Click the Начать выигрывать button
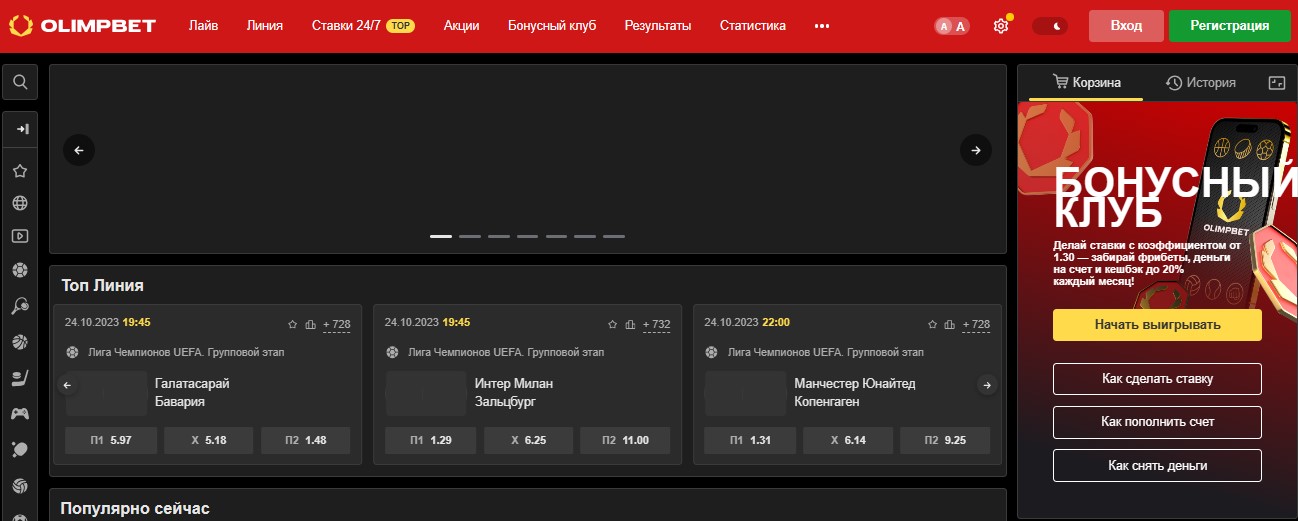1298x521 pixels. tap(1157, 325)
